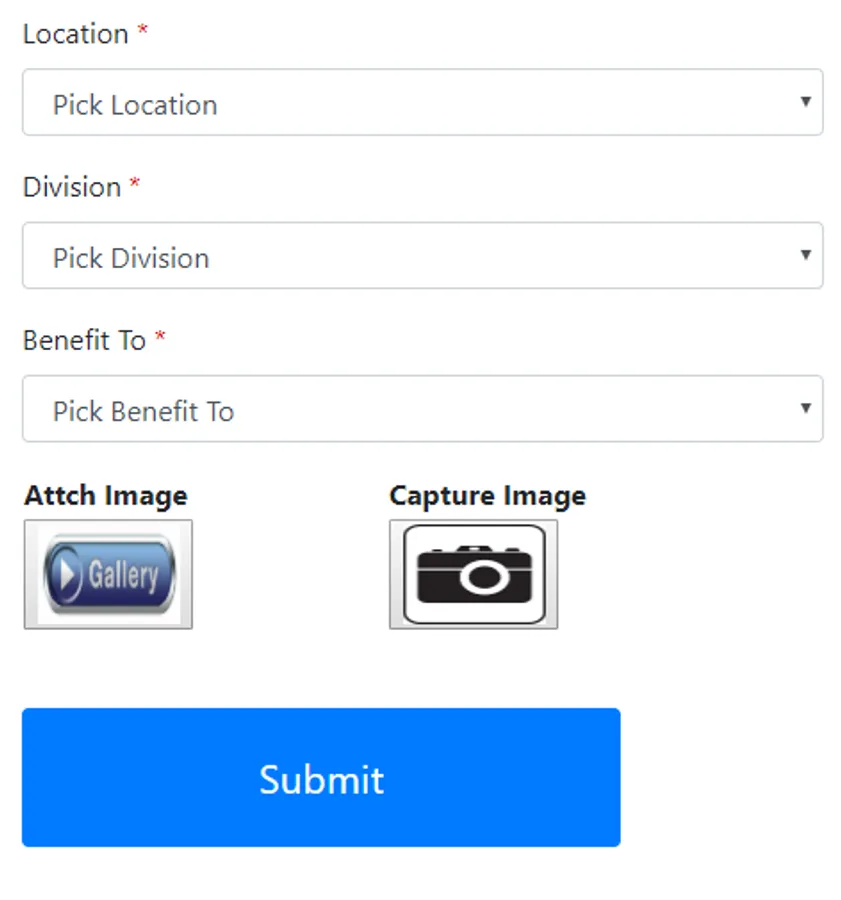Open the Pick Location dropdown
841x900 pixels.
(x=422, y=103)
